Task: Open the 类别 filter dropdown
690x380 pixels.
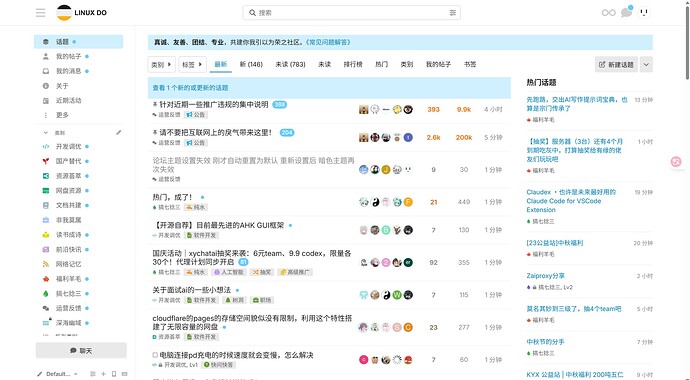Action: click(x=161, y=64)
